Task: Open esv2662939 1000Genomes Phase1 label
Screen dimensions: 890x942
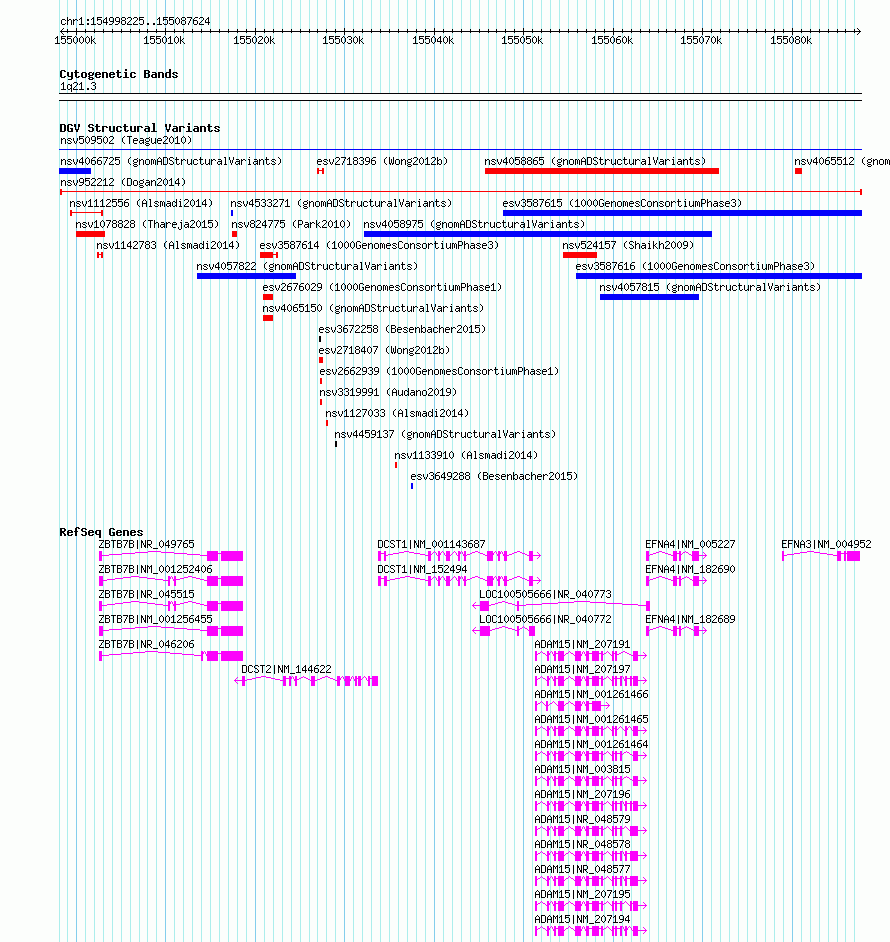Action: (439, 372)
